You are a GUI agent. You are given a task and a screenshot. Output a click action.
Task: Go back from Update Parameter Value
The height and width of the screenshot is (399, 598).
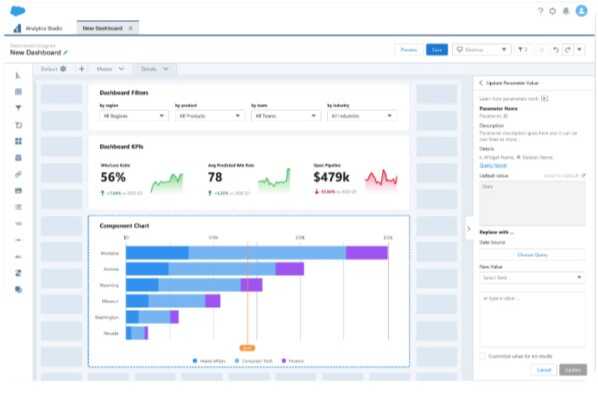pyautogui.click(x=481, y=83)
